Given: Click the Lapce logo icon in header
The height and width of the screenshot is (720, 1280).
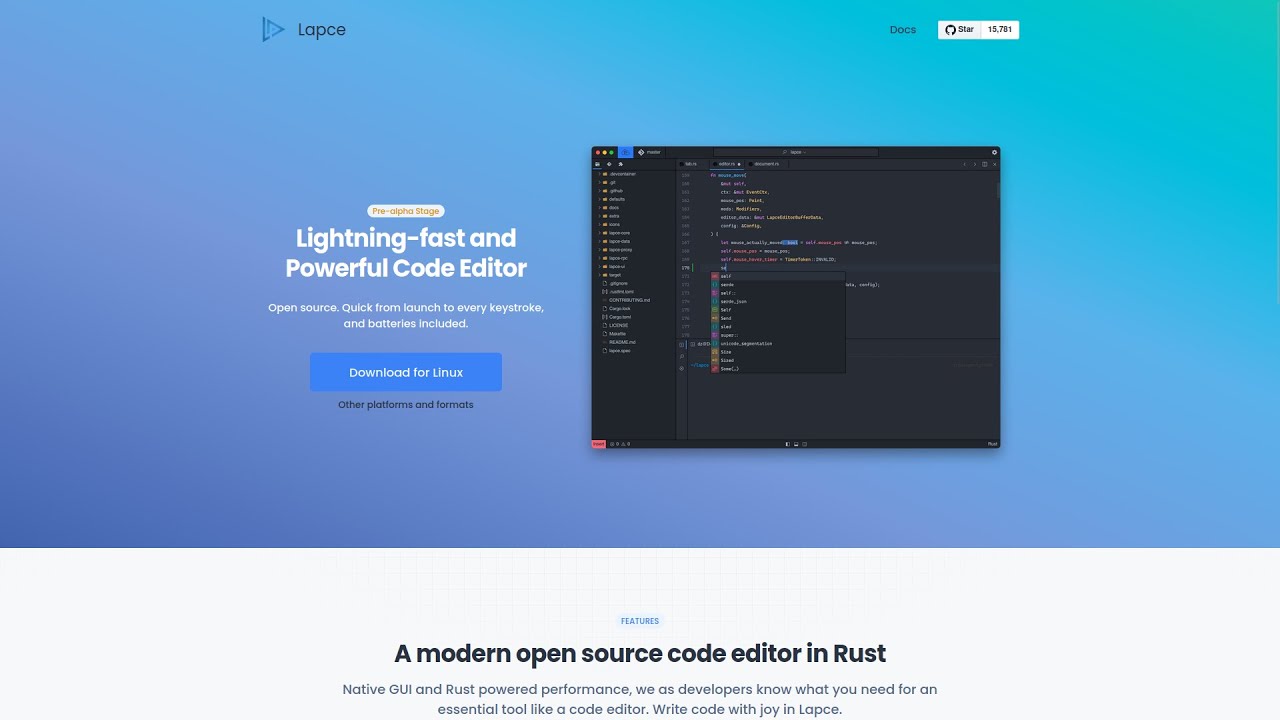Looking at the screenshot, I should pyautogui.click(x=273, y=30).
